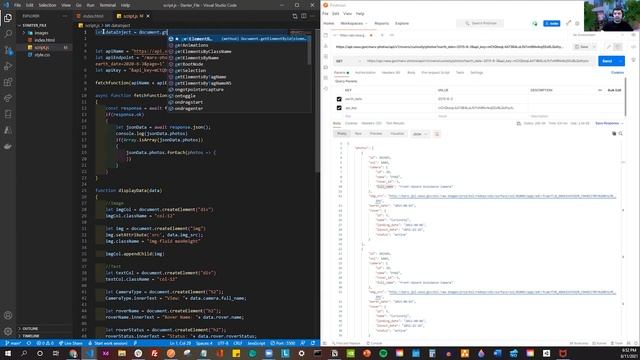This screenshot has width=640, height=360.
Task: Click the request URL input field in Postman
Action: point(479,61)
